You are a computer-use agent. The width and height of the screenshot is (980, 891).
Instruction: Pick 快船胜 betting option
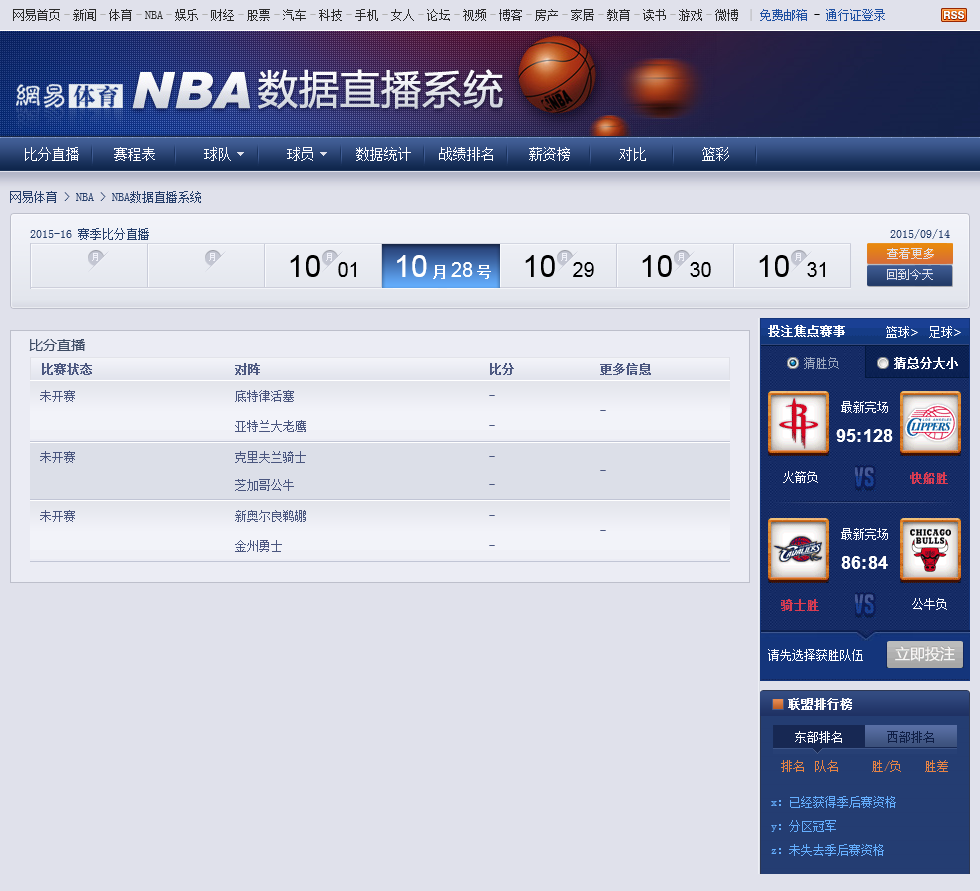929,478
